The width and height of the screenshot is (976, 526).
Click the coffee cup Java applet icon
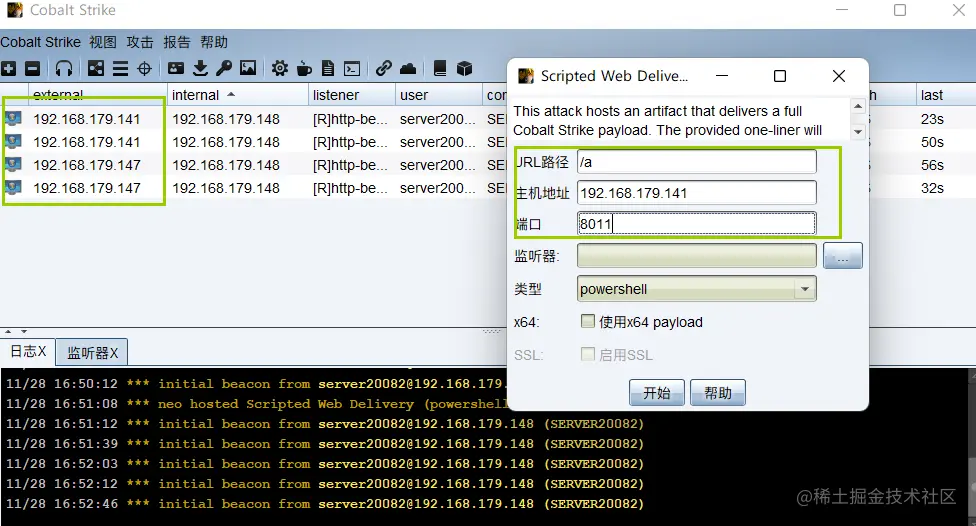pos(304,68)
